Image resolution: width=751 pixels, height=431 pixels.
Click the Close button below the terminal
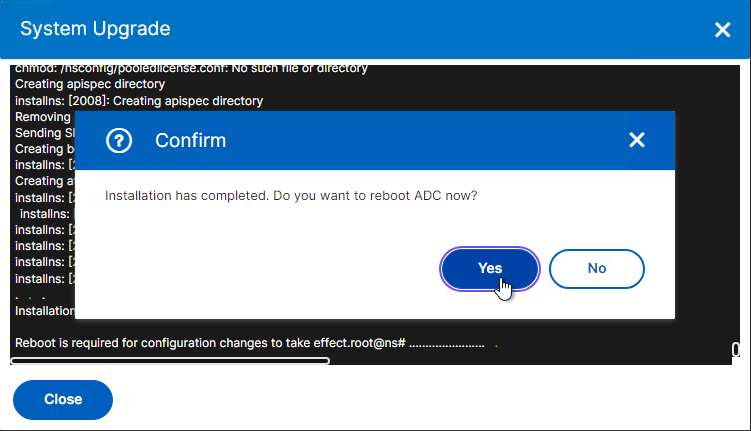(x=63, y=399)
